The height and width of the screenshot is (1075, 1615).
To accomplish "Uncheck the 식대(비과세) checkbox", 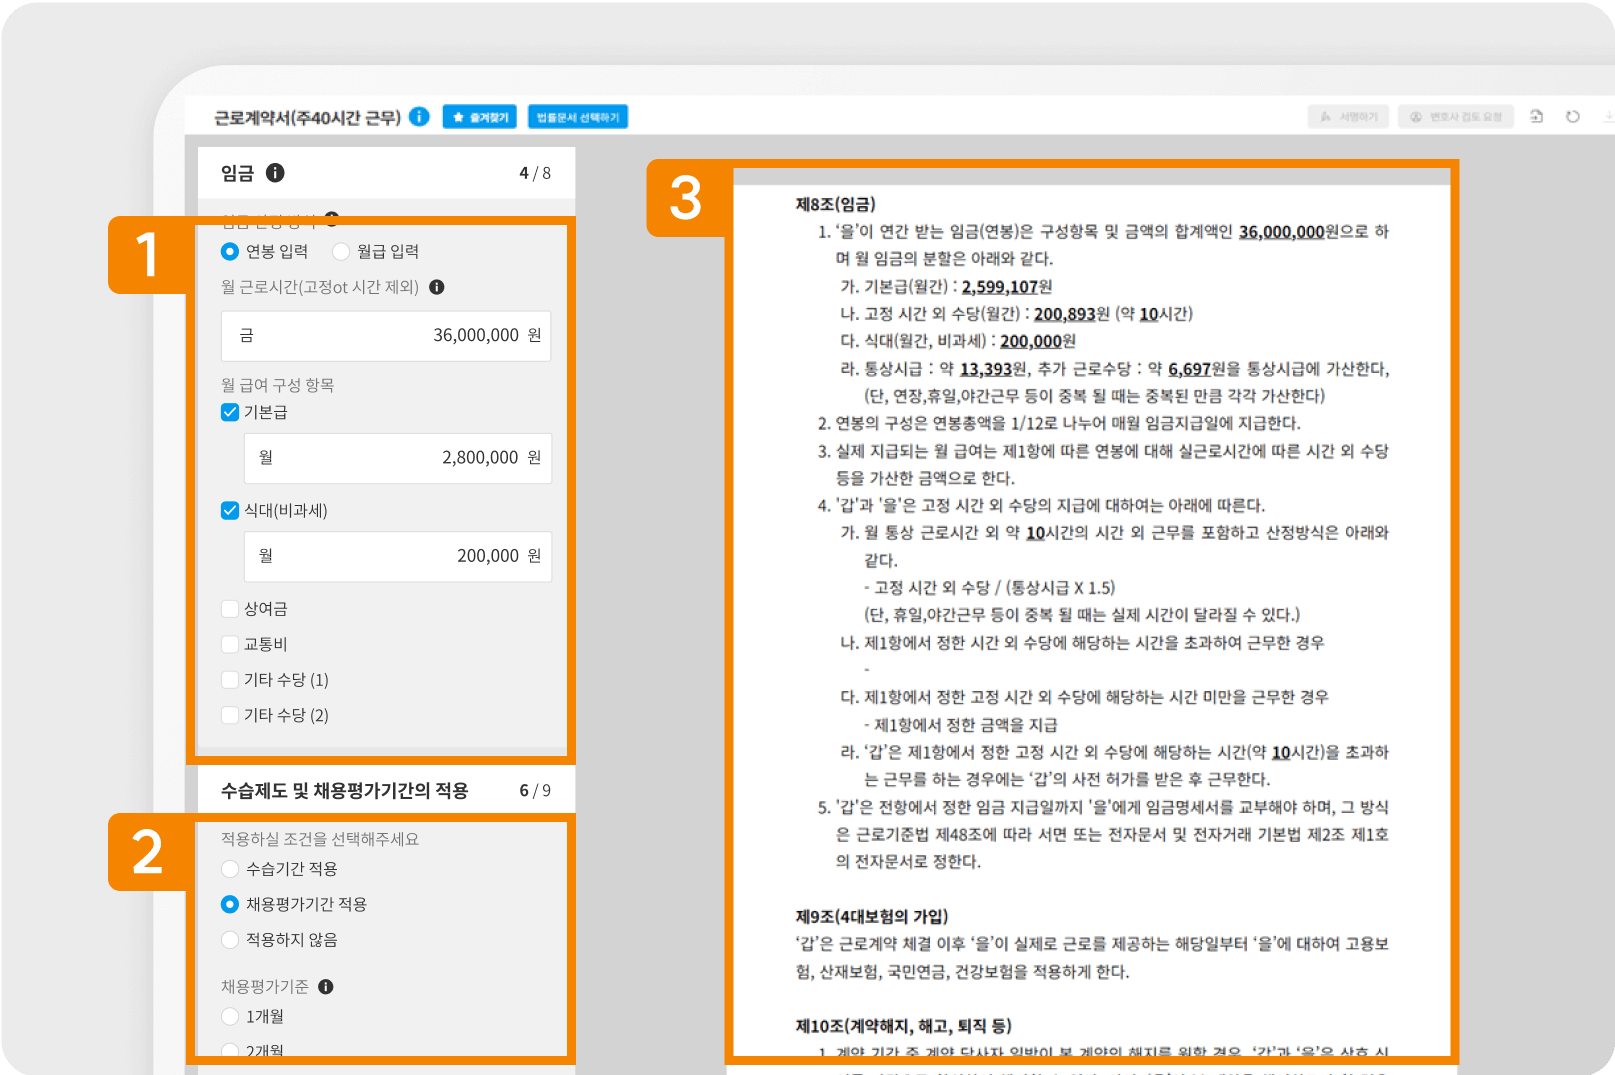I will pos(230,510).
